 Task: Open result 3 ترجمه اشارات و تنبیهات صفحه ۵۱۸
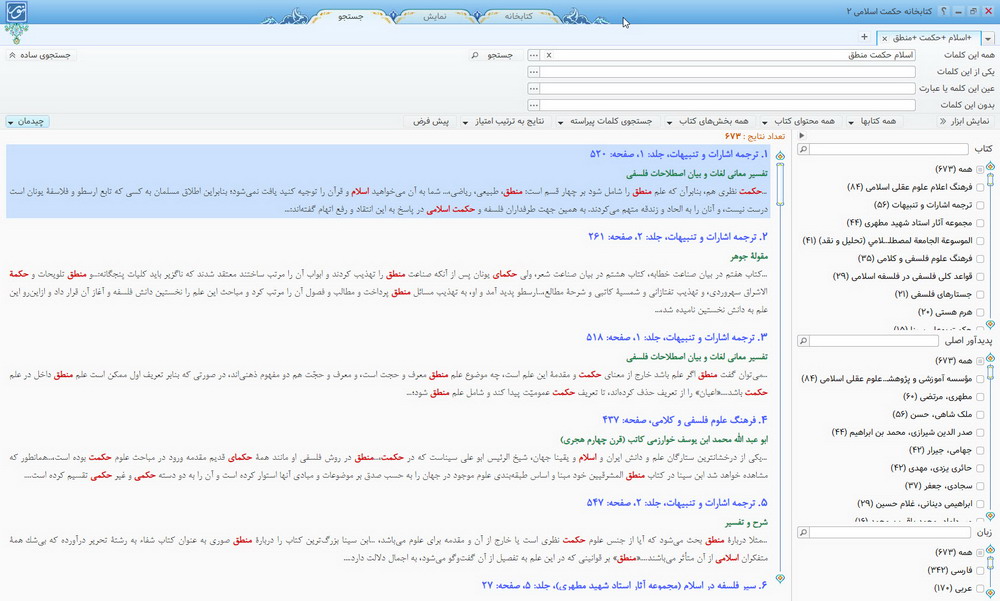[x=677, y=337]
